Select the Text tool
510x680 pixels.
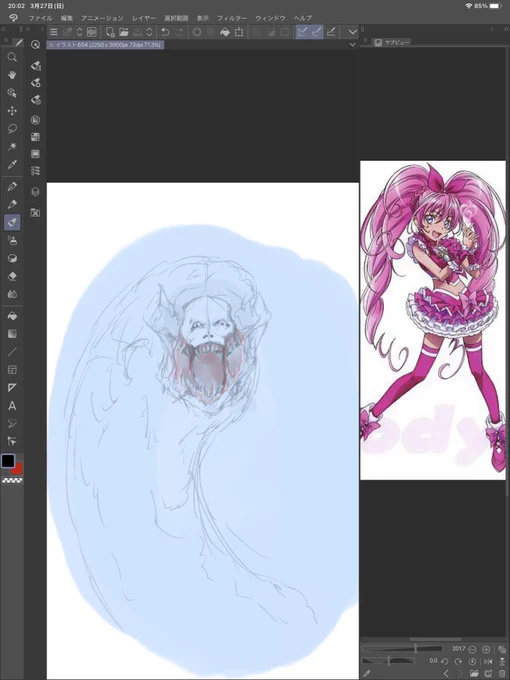(x=12, y=406)
